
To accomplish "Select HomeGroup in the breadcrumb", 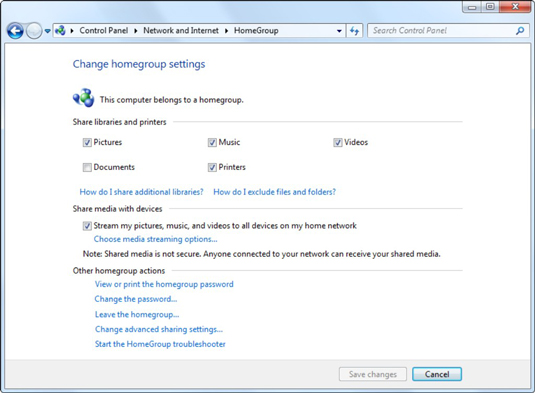I will pyautogui.click(x=256, y=31).
